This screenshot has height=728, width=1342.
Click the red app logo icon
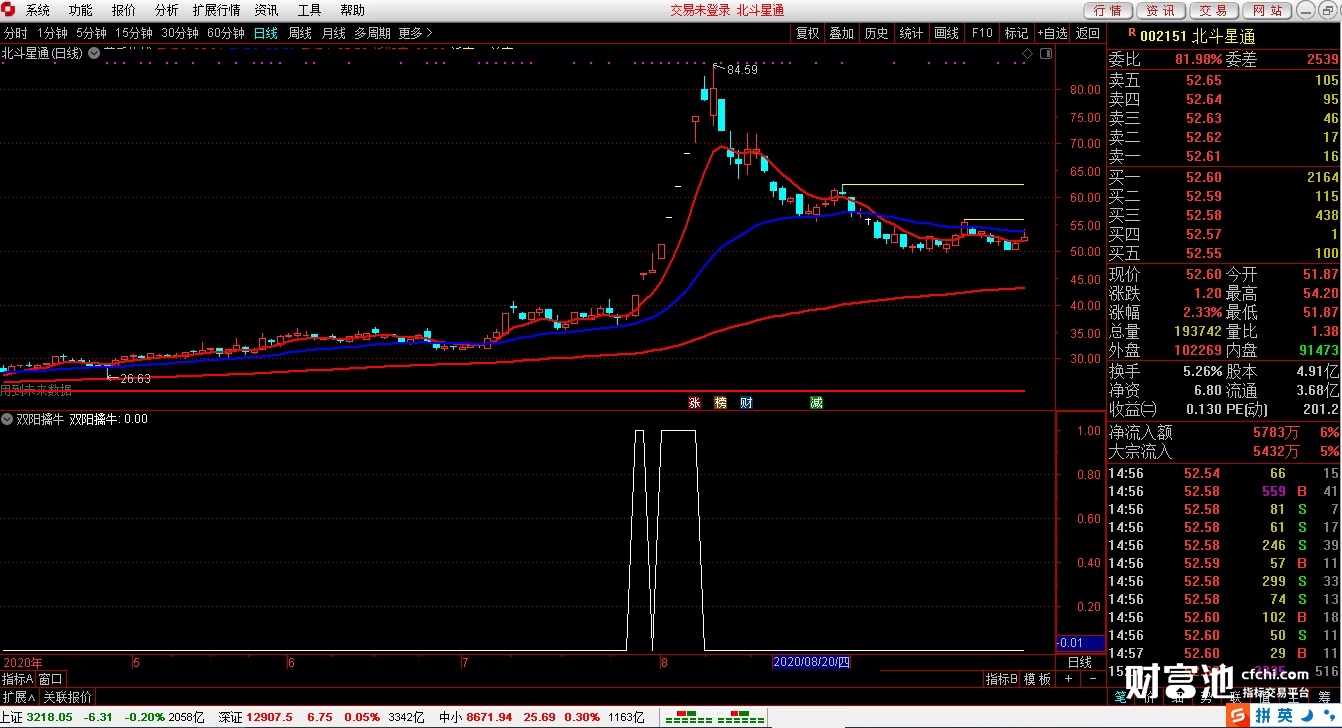coord(10,10)
